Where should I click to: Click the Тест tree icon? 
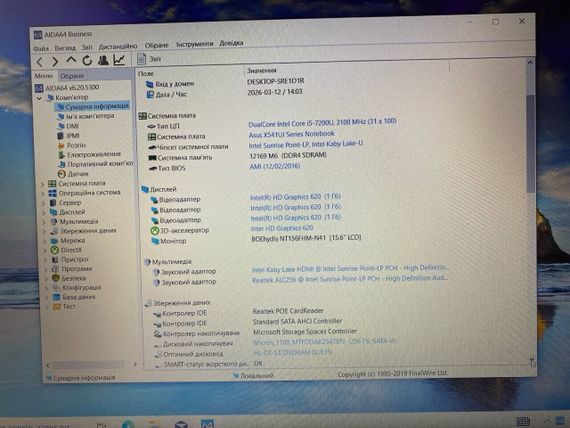coord(57,307)
